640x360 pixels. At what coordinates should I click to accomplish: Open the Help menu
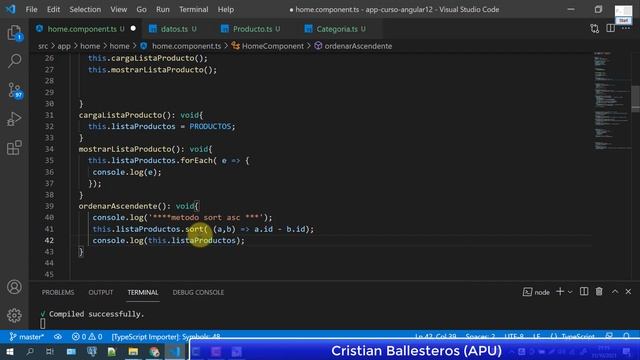coord(226,9)
